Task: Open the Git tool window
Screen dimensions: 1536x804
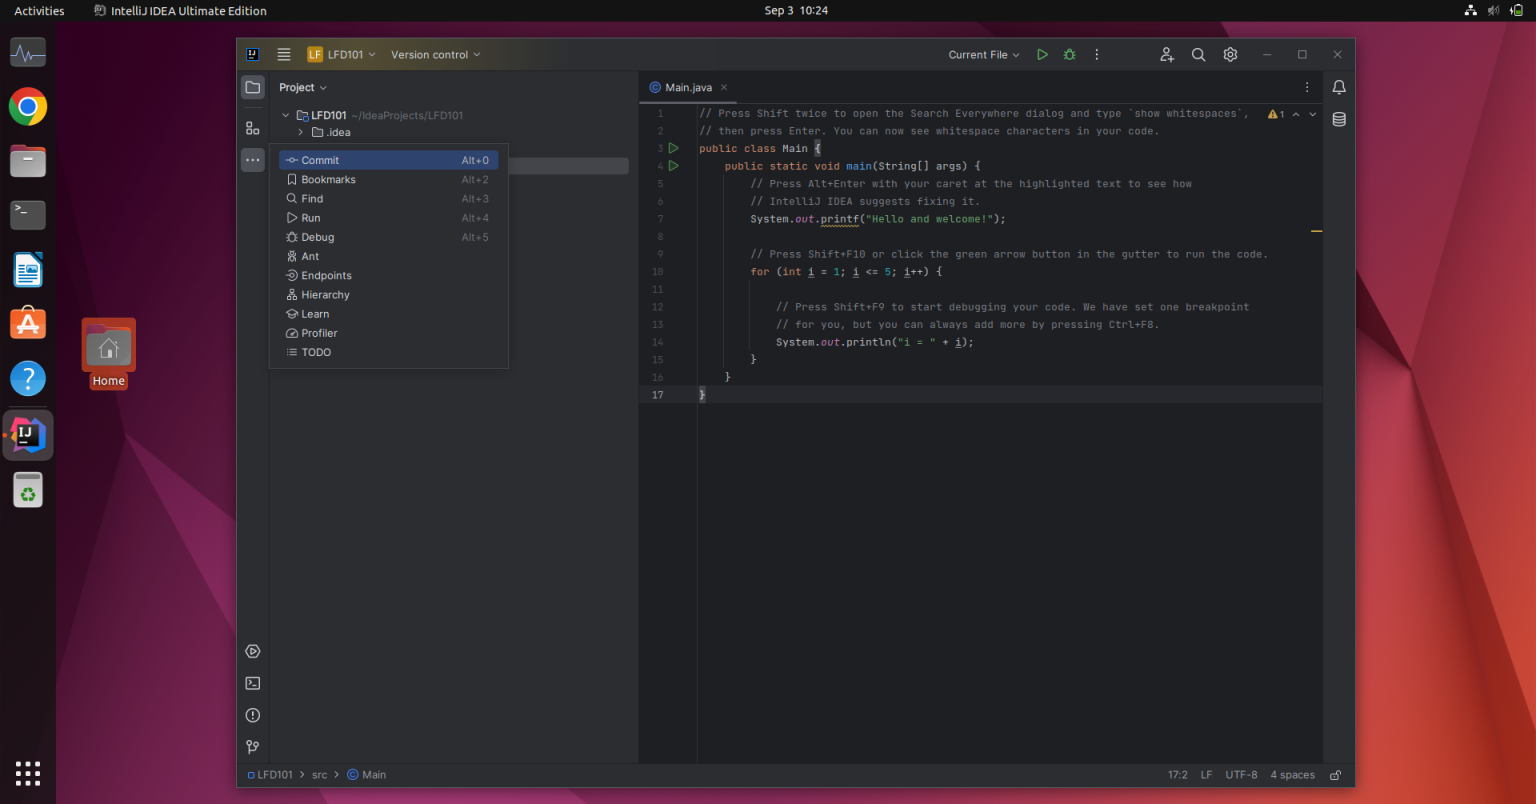Action: [252, 747]
